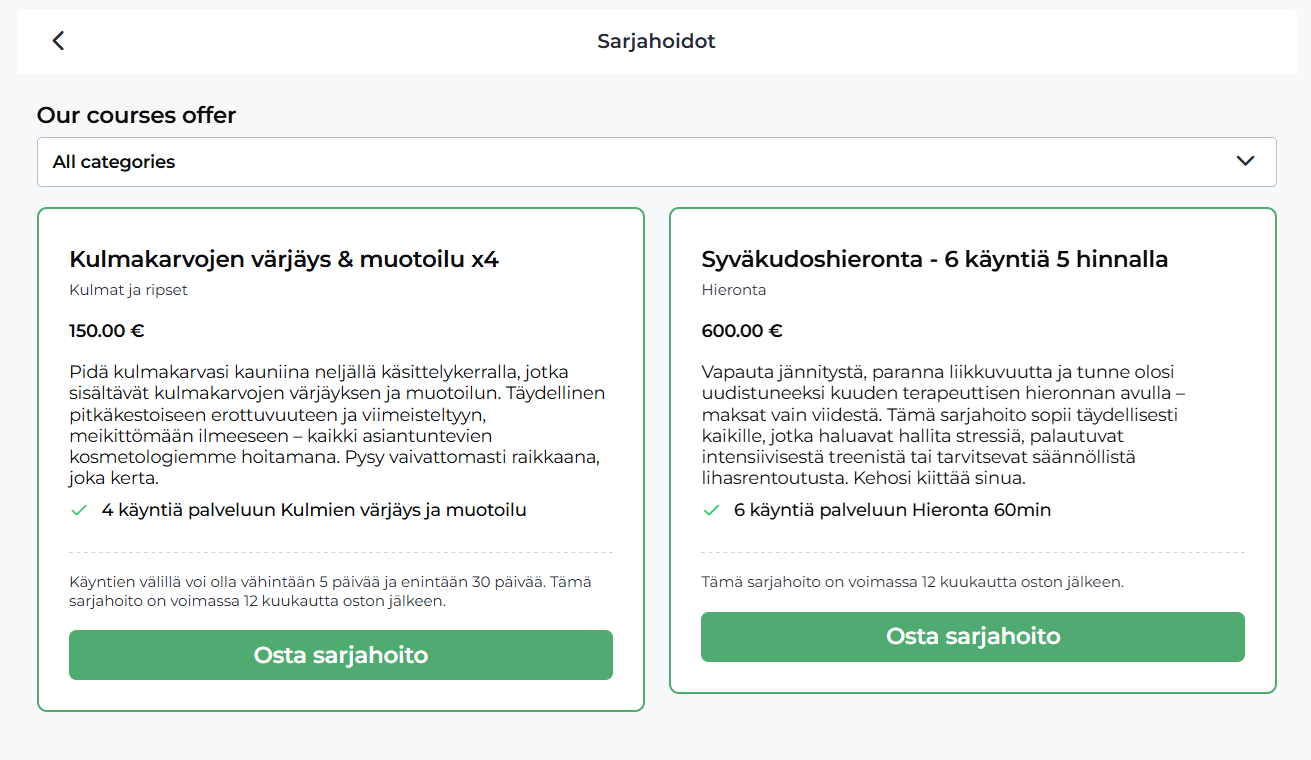Buy the Kulmakarvojen värjäys sarjahoito
Screen dimensions: 1311x760
coord(341,655)
